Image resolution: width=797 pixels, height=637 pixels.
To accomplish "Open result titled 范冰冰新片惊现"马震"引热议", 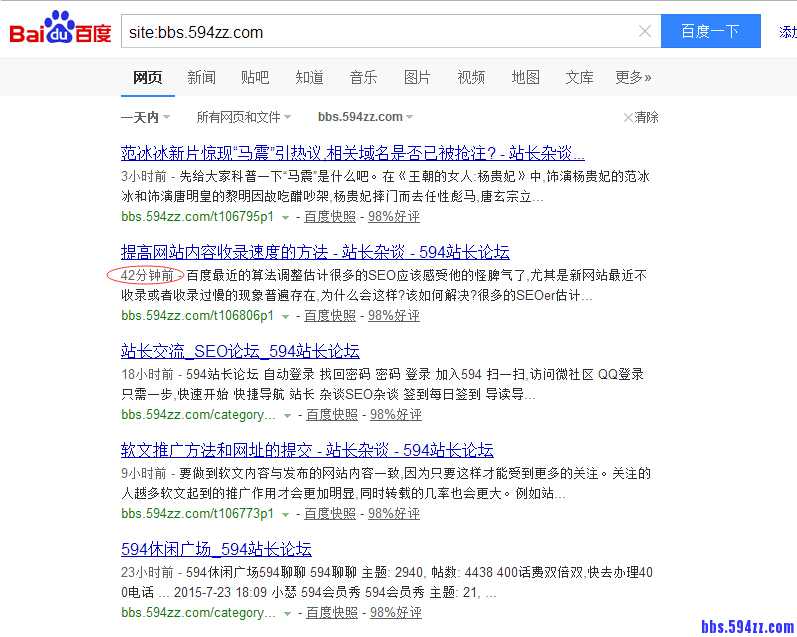I will tap(353, 153).
